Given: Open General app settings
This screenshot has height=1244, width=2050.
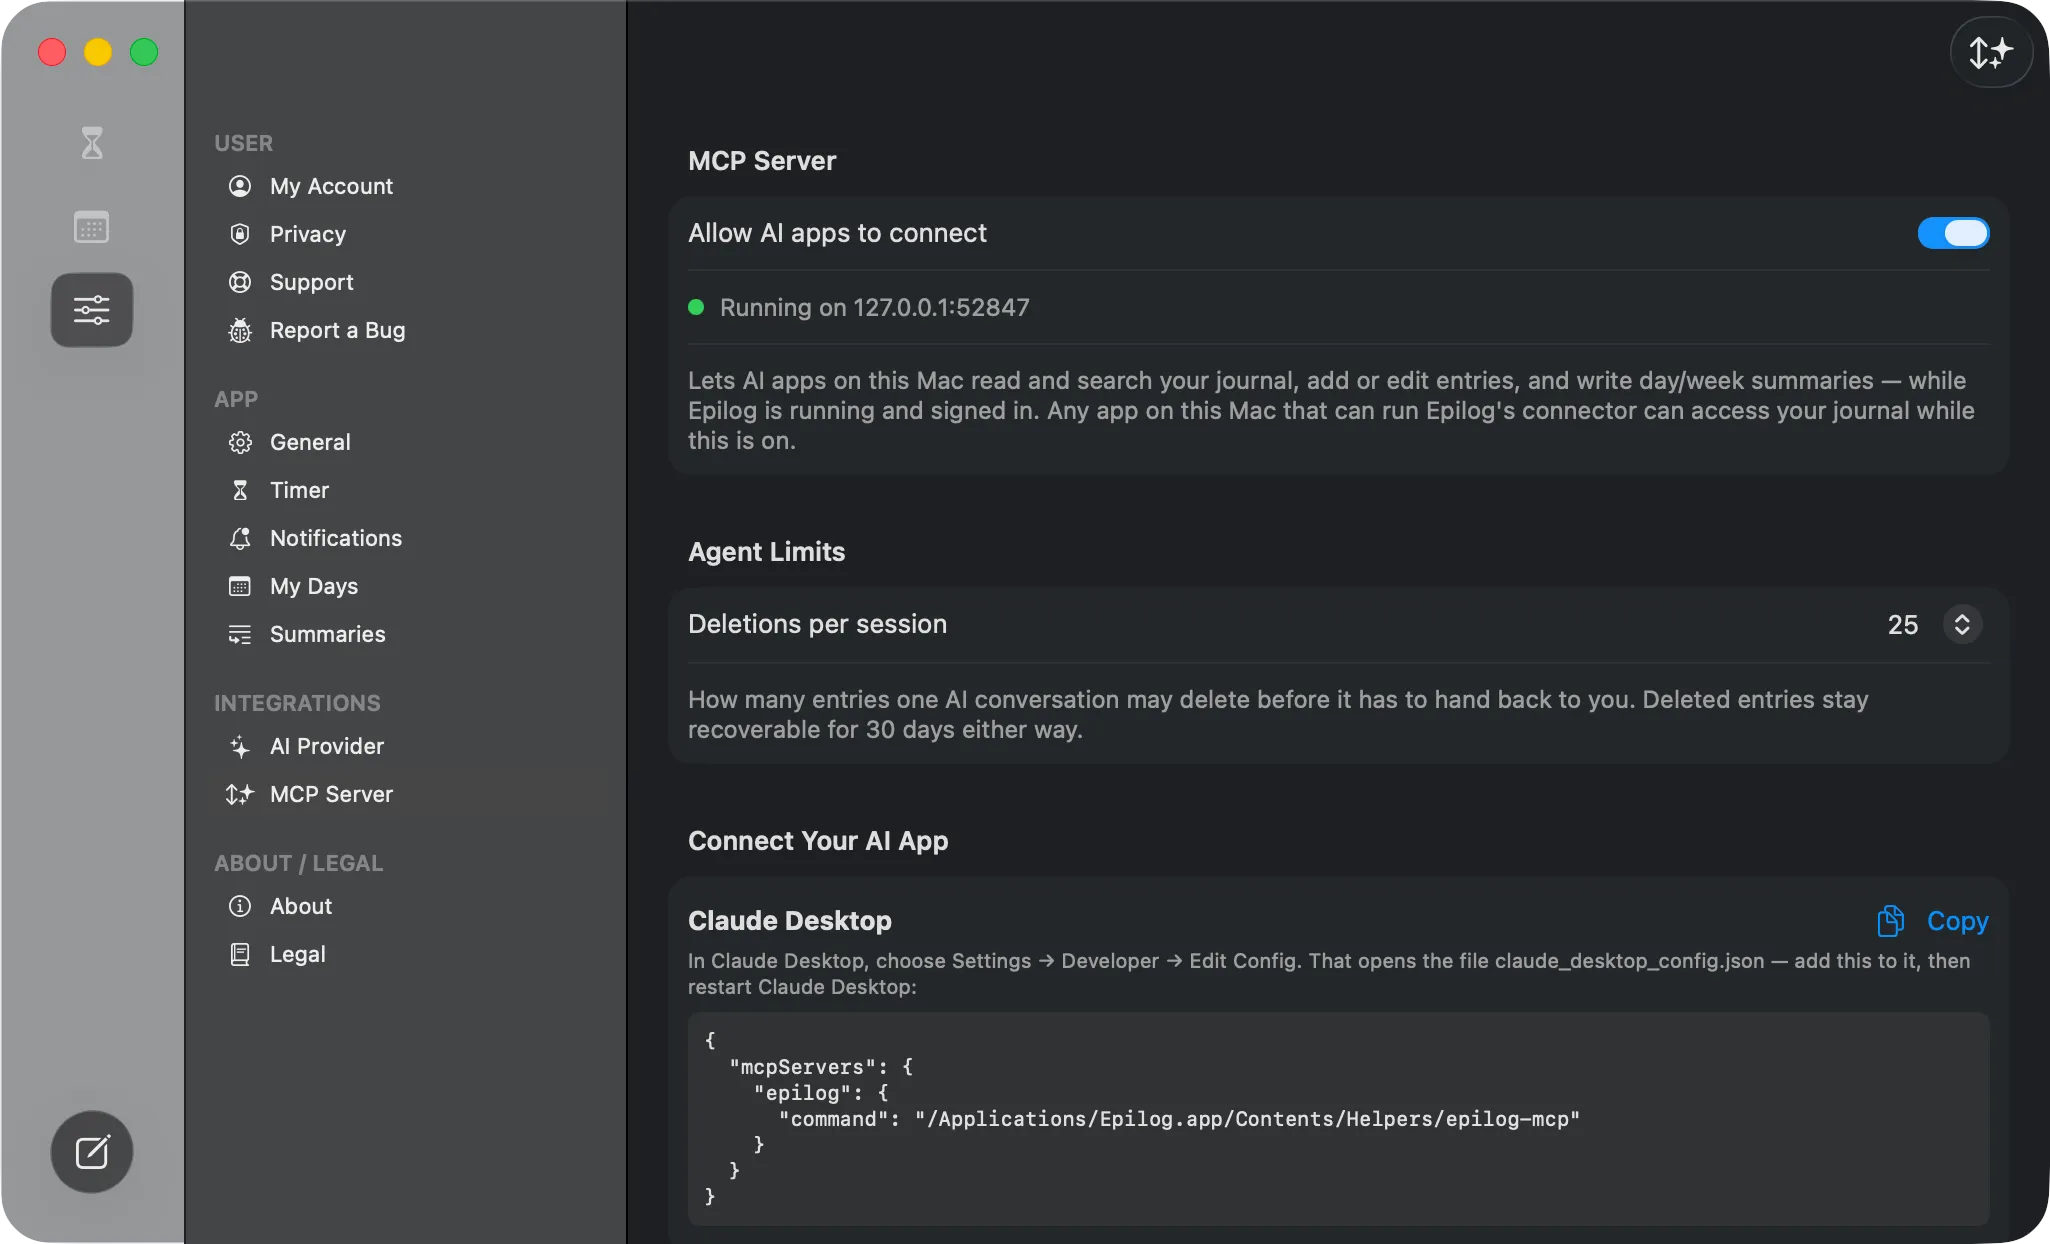Looking at the screenshot, I should point(310,442).
